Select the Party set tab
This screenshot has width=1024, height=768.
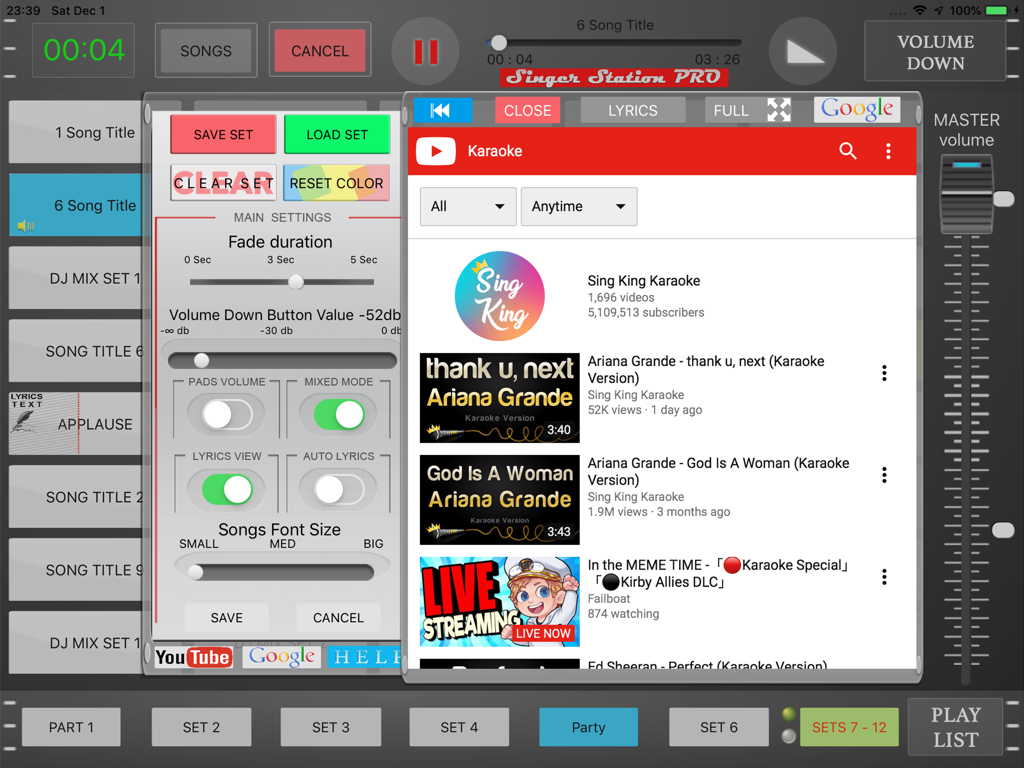click(588, 727)
